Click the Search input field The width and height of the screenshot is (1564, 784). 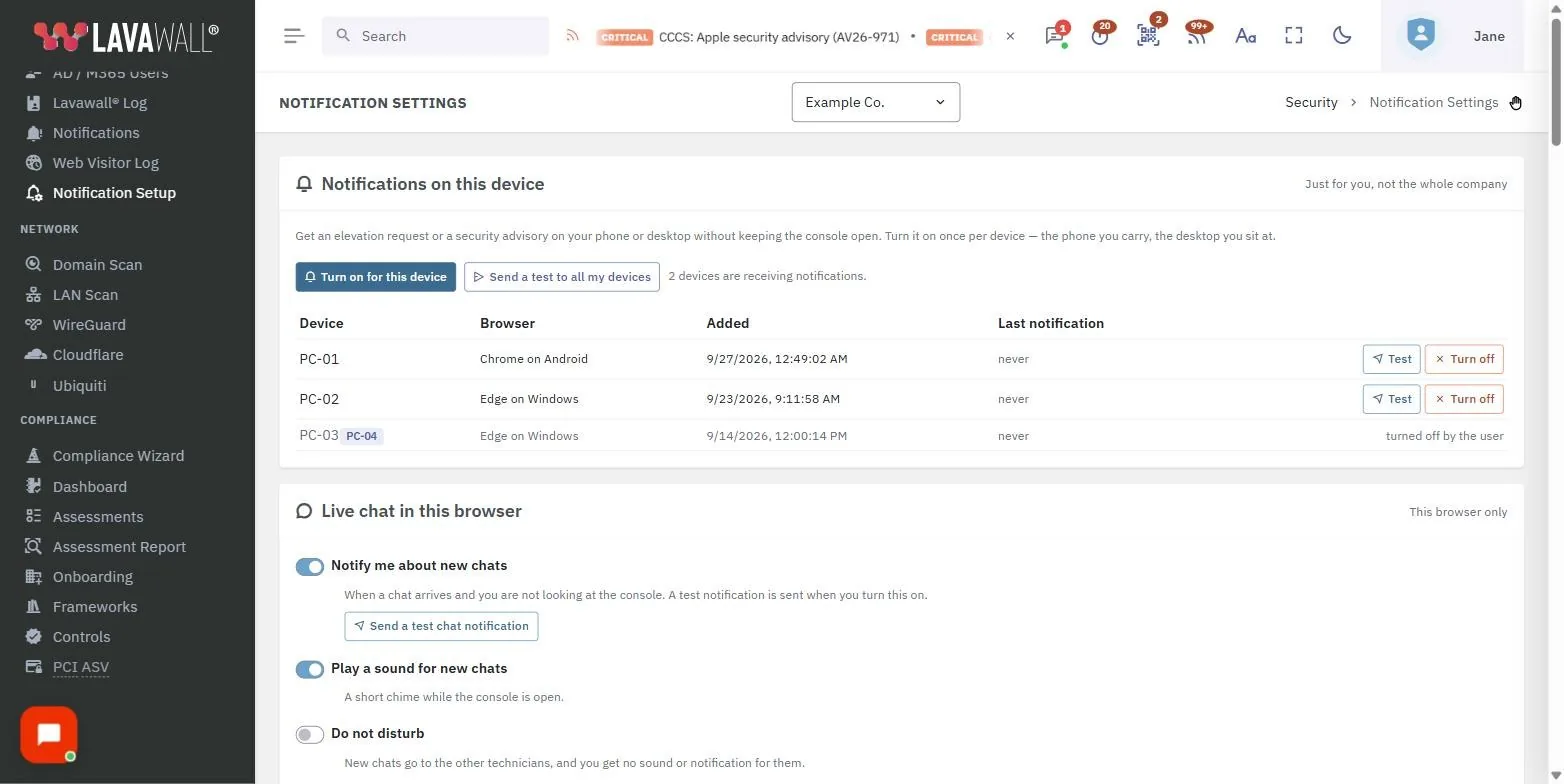pos(436,36)
